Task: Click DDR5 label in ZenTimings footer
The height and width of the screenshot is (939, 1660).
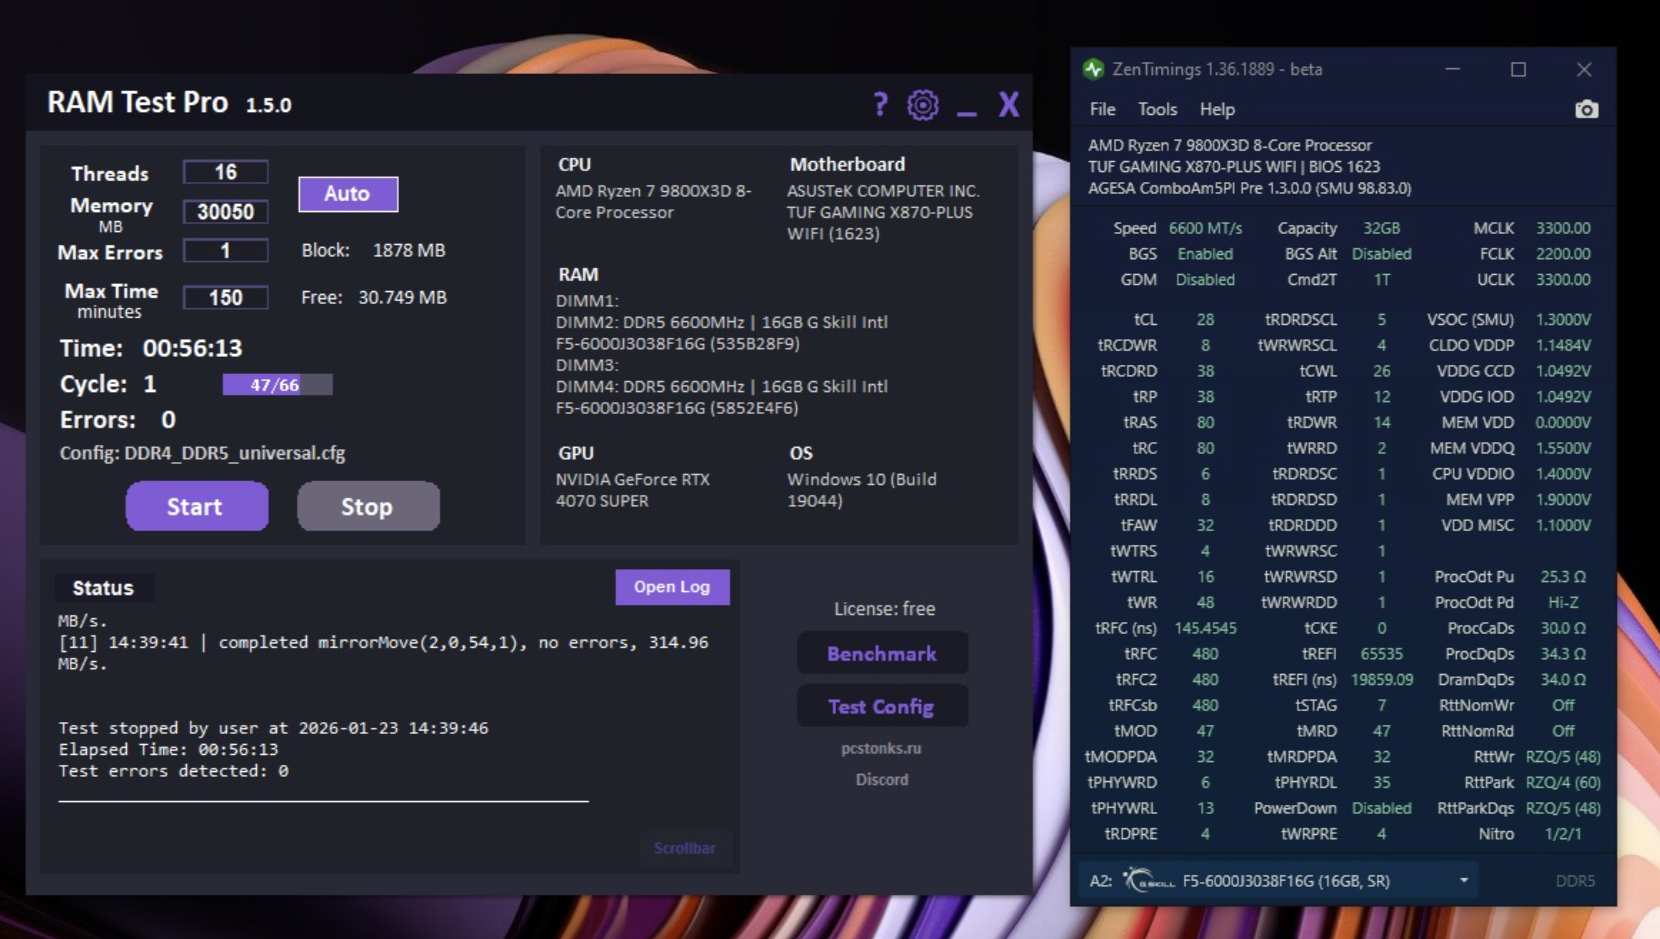Action: 1575,880
